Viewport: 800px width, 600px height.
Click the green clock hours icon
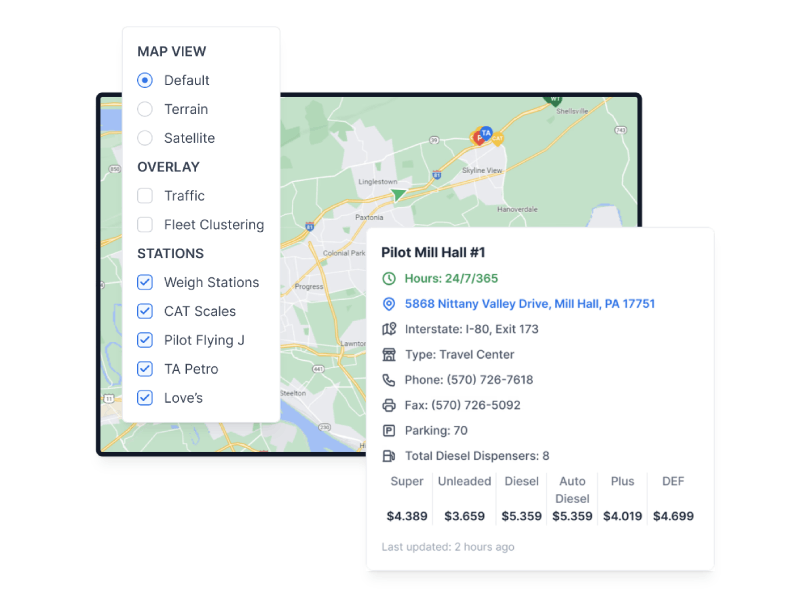point(389,279)
